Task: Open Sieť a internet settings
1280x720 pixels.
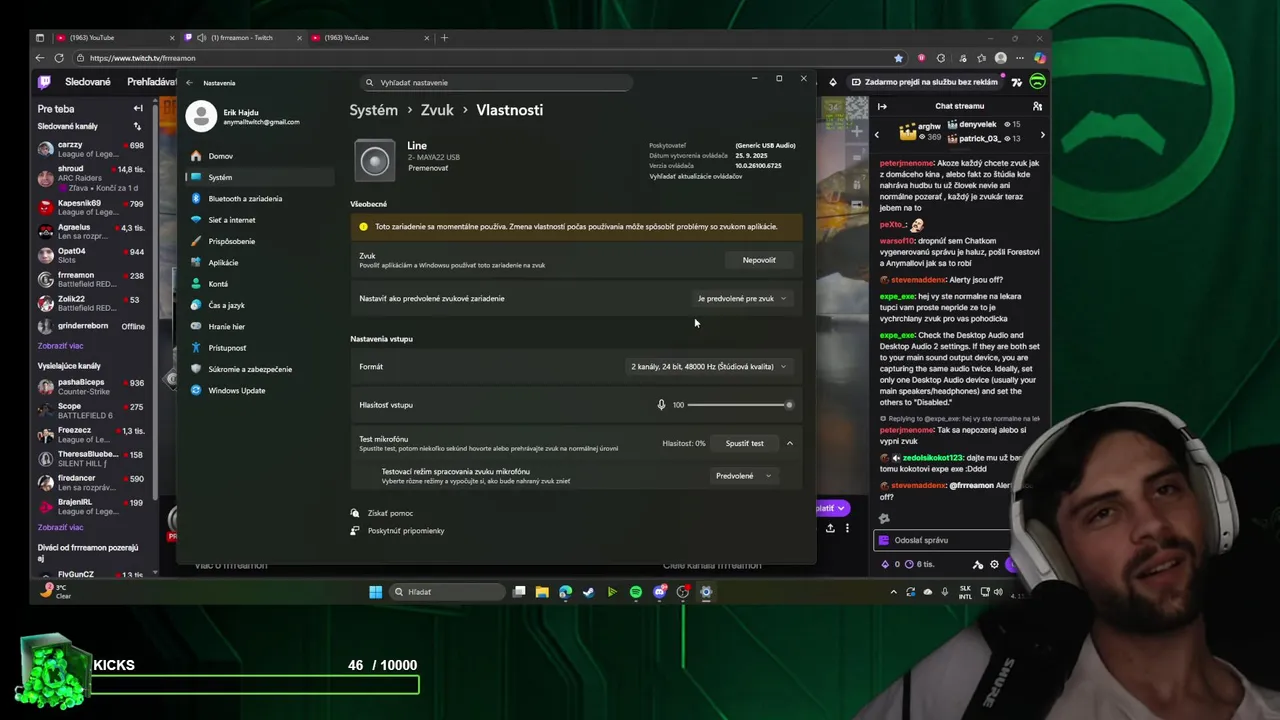Action: [x=259, y=220]
